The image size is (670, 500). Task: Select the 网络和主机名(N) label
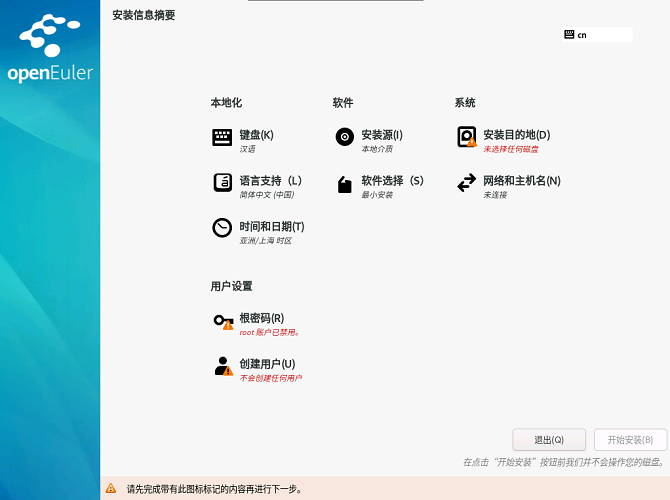point(521,181)
